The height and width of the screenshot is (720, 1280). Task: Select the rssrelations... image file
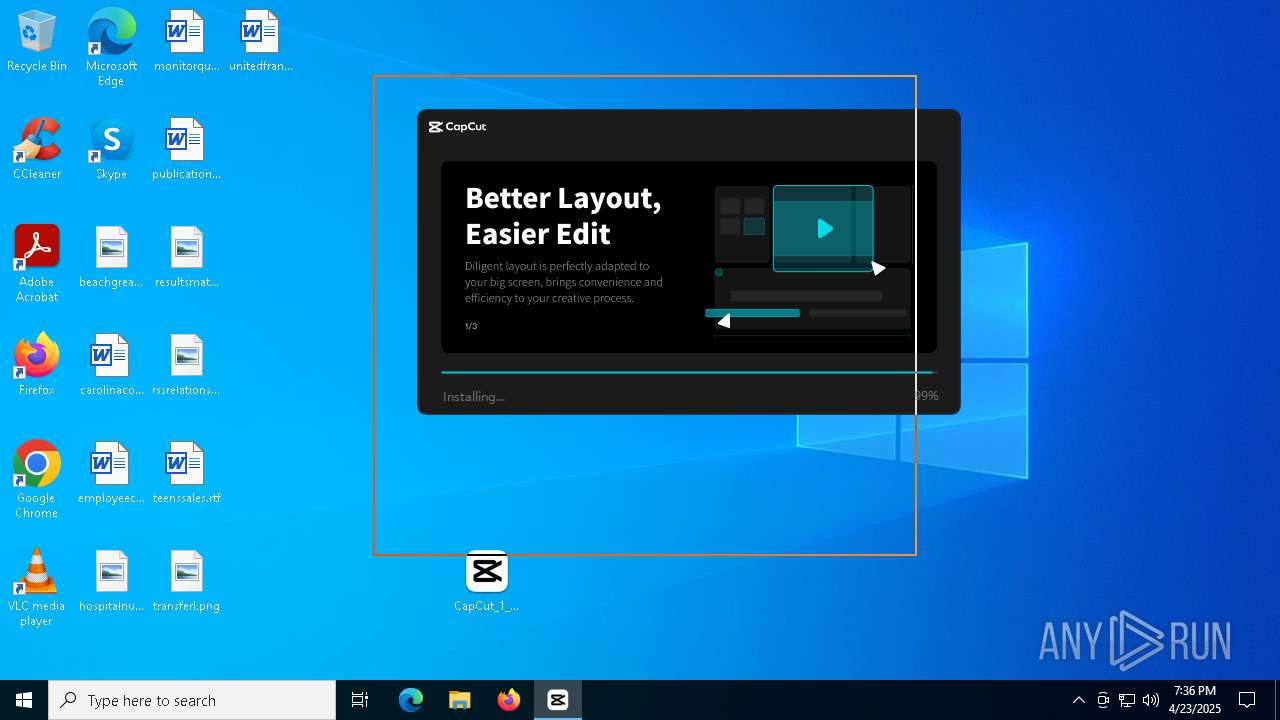186,366
